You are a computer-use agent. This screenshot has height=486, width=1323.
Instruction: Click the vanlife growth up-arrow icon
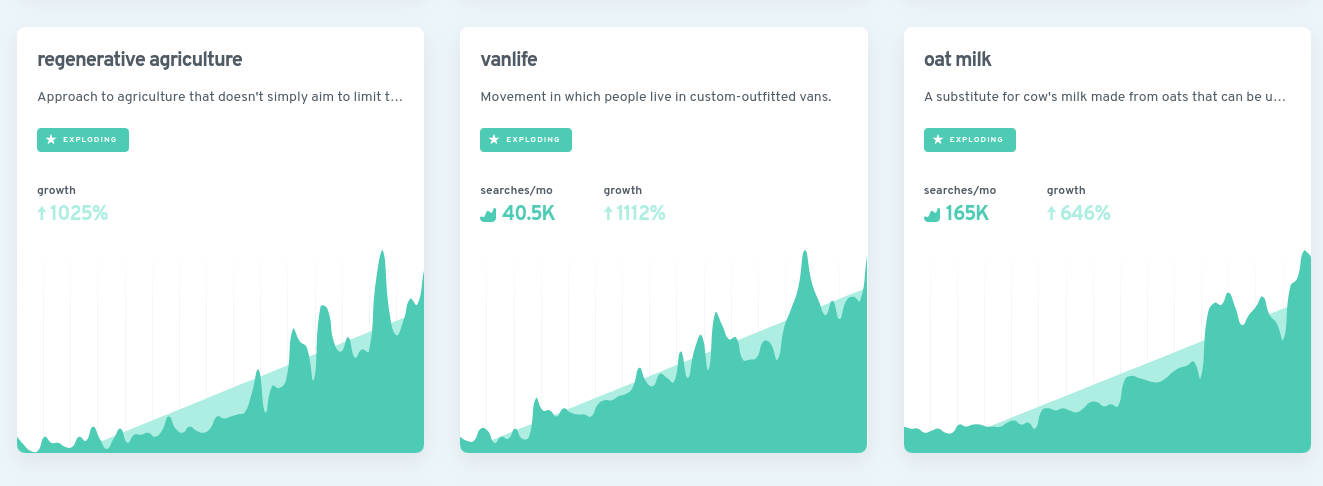608,213
